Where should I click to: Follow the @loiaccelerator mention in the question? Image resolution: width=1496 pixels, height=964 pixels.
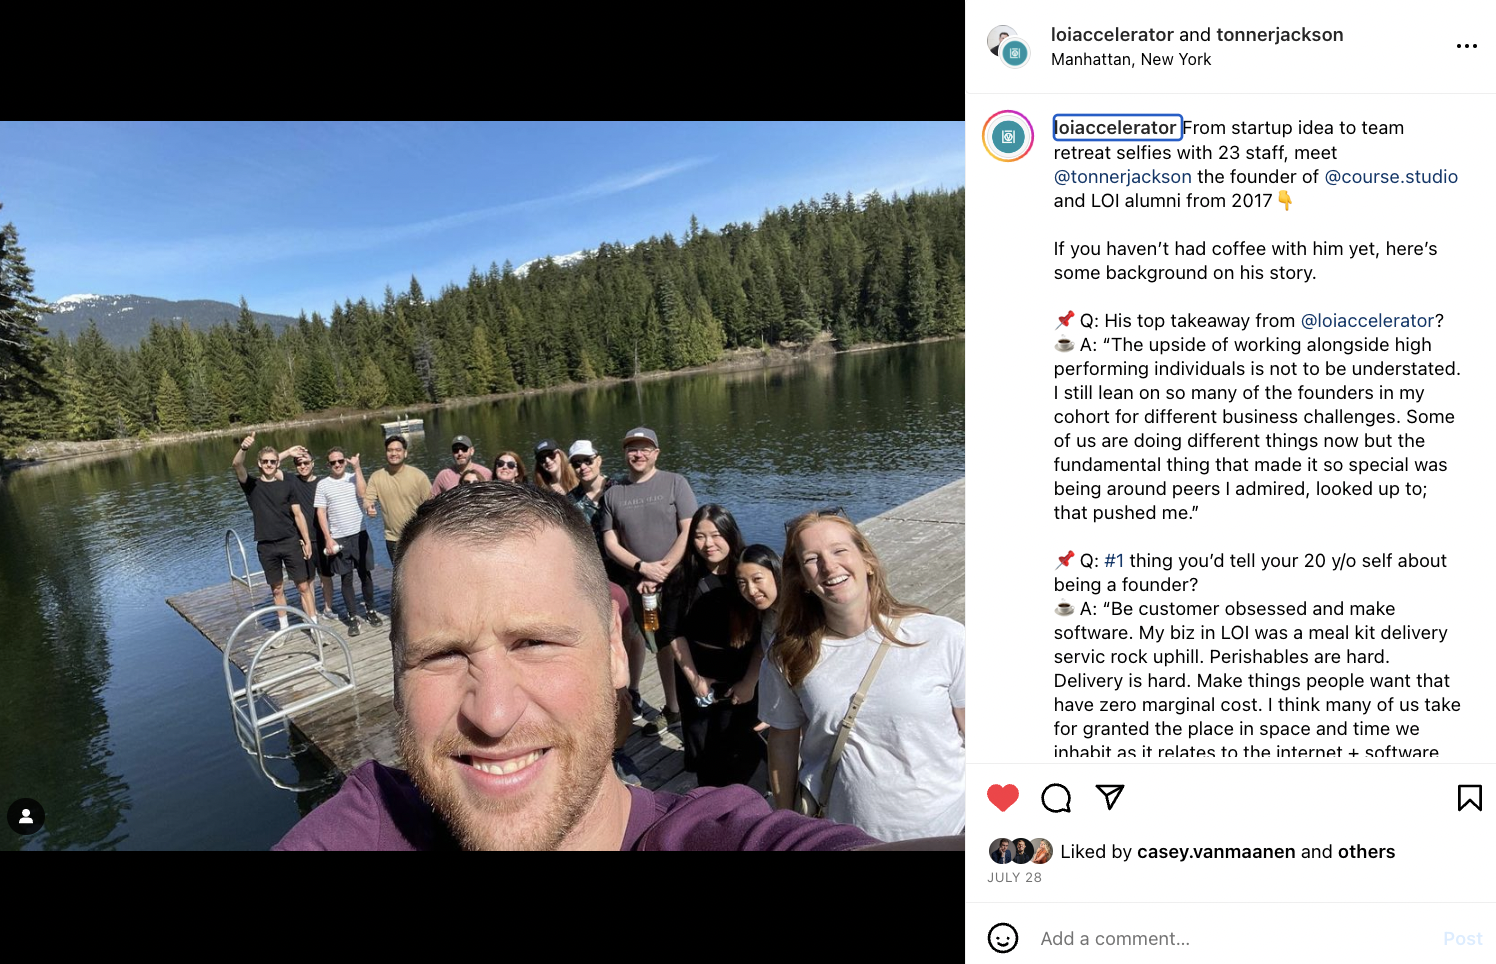tap(1367, 321)
